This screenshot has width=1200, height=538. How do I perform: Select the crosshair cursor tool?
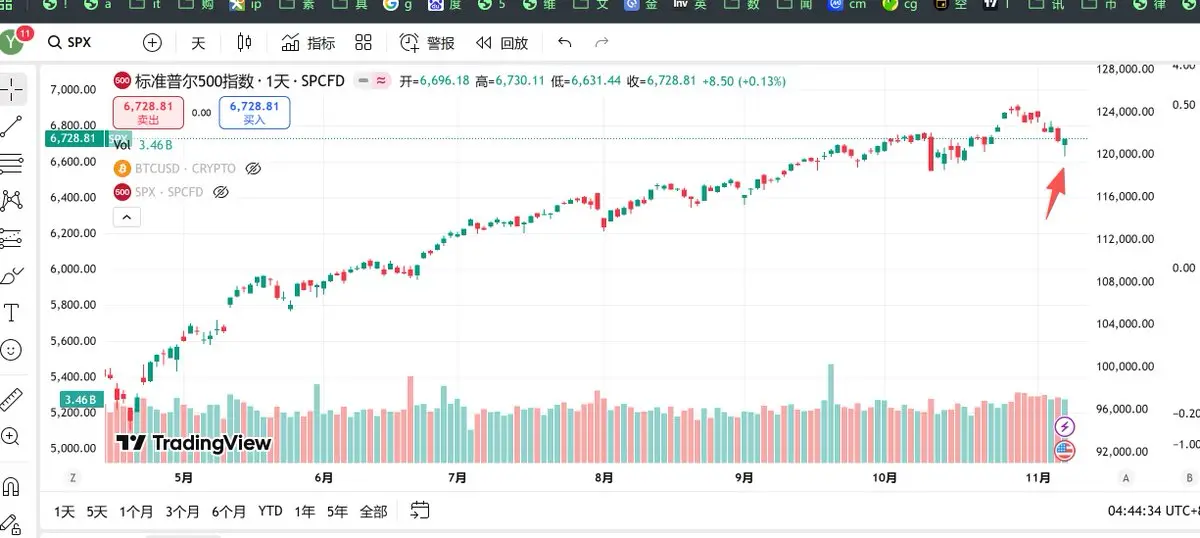[x=12, y=88]
